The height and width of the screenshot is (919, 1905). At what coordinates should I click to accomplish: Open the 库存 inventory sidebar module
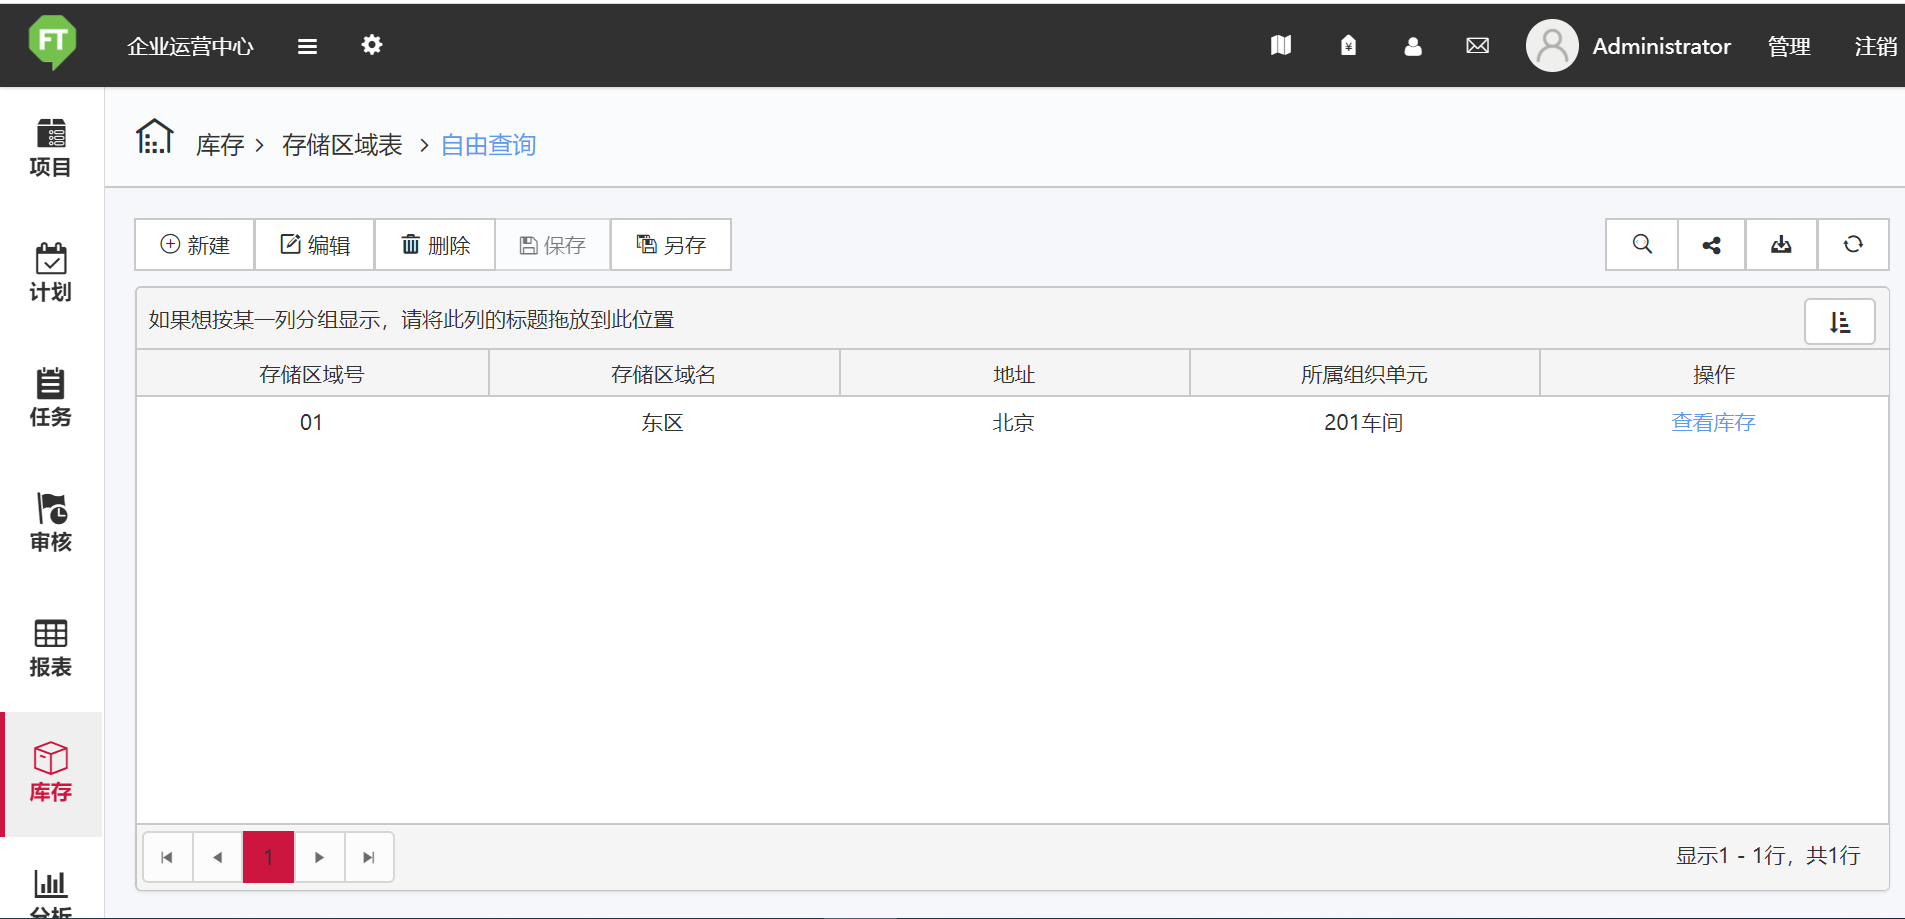tap(51, 773)
